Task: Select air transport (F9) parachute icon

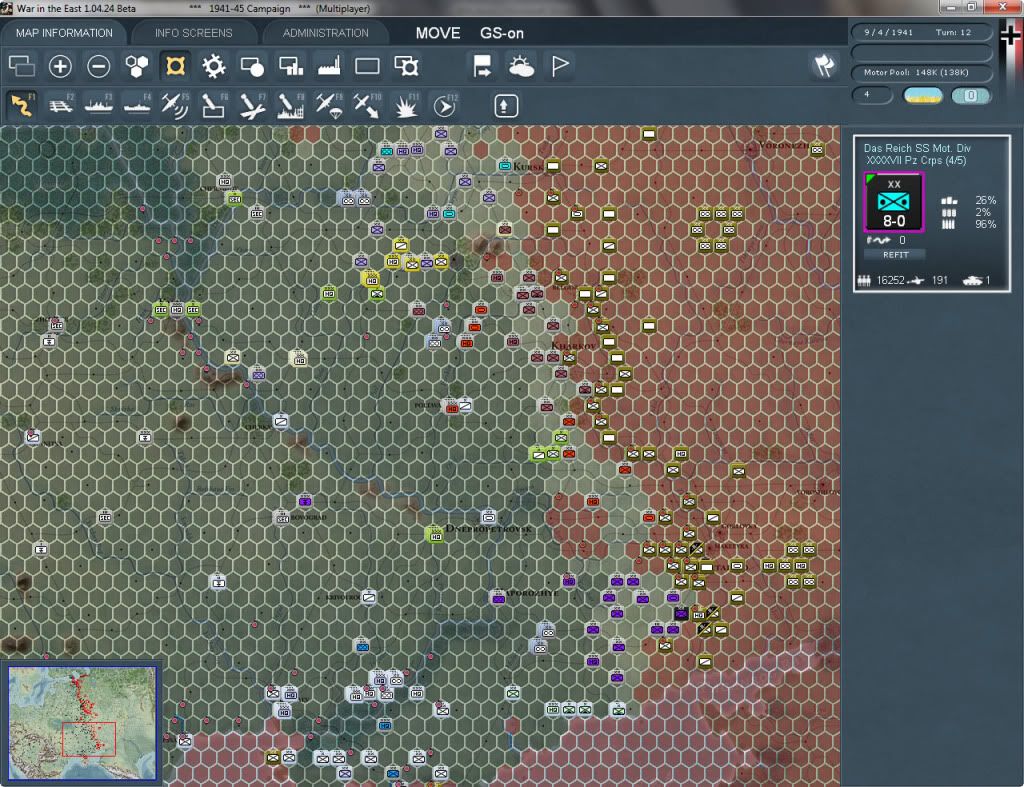Action: click(x=328, y=105)
